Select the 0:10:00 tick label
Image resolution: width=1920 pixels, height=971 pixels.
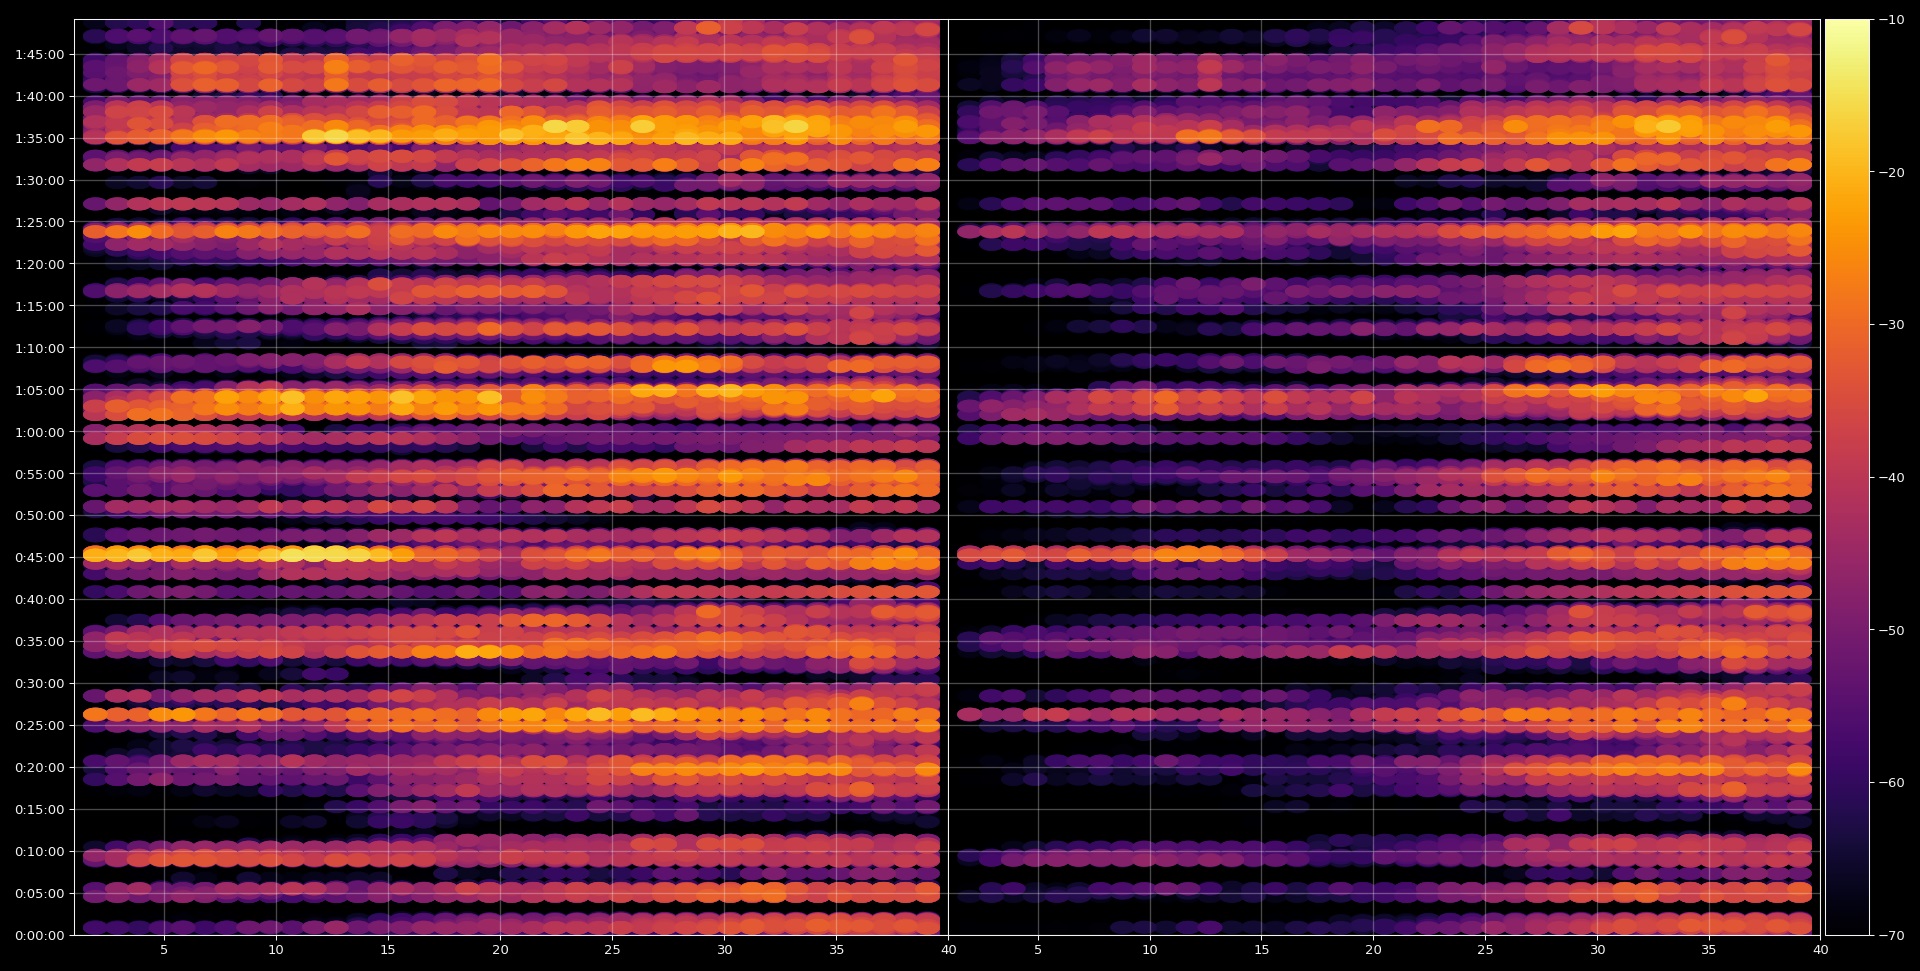[x=39, y=852]
